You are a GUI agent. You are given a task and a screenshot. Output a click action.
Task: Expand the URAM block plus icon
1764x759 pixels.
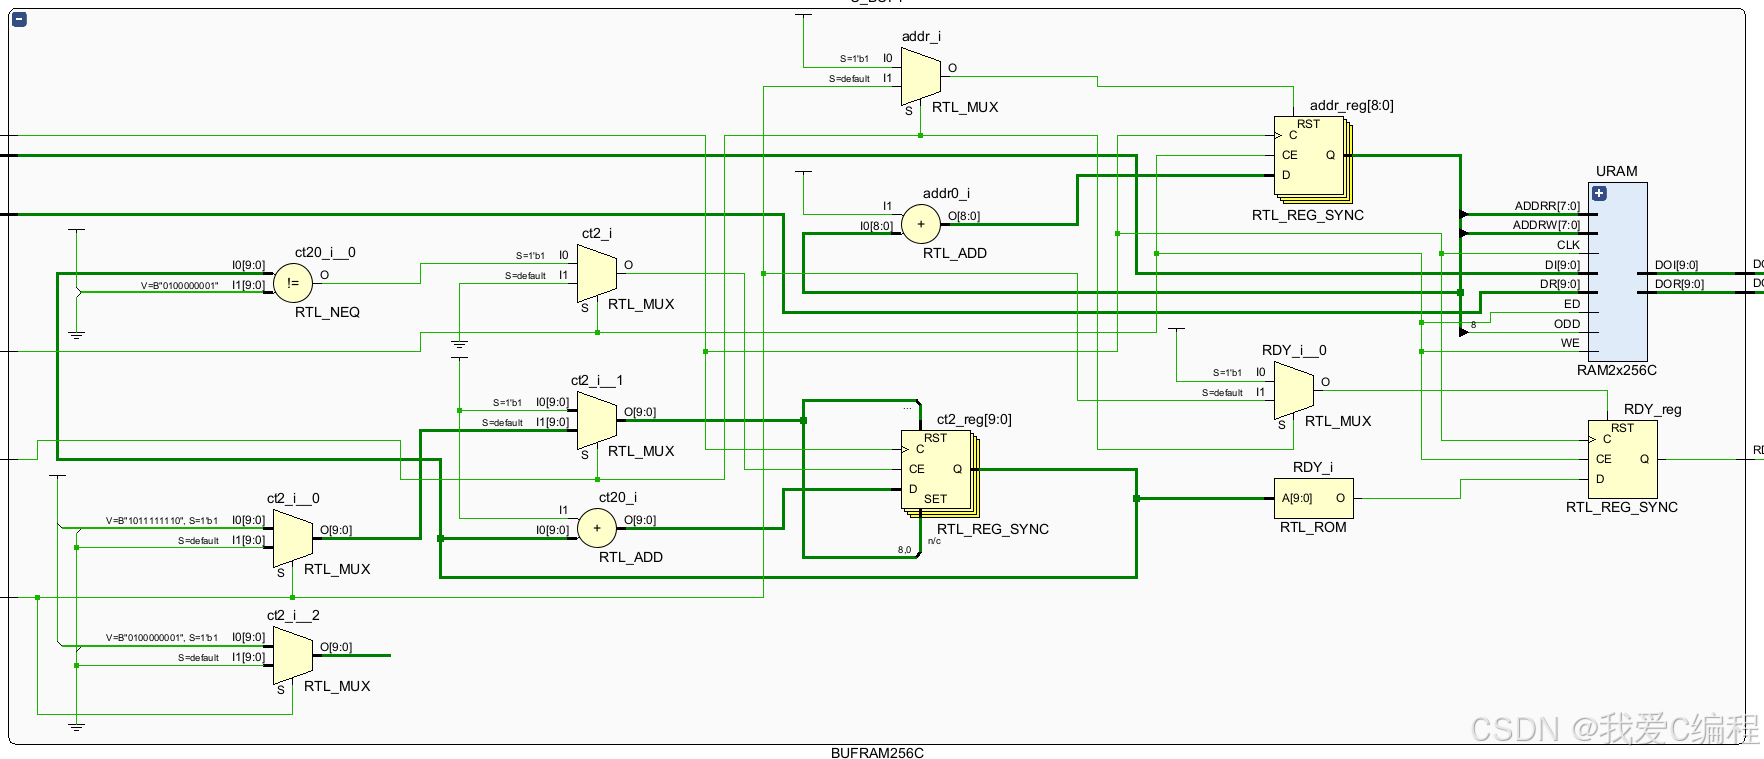(1599, 194)
